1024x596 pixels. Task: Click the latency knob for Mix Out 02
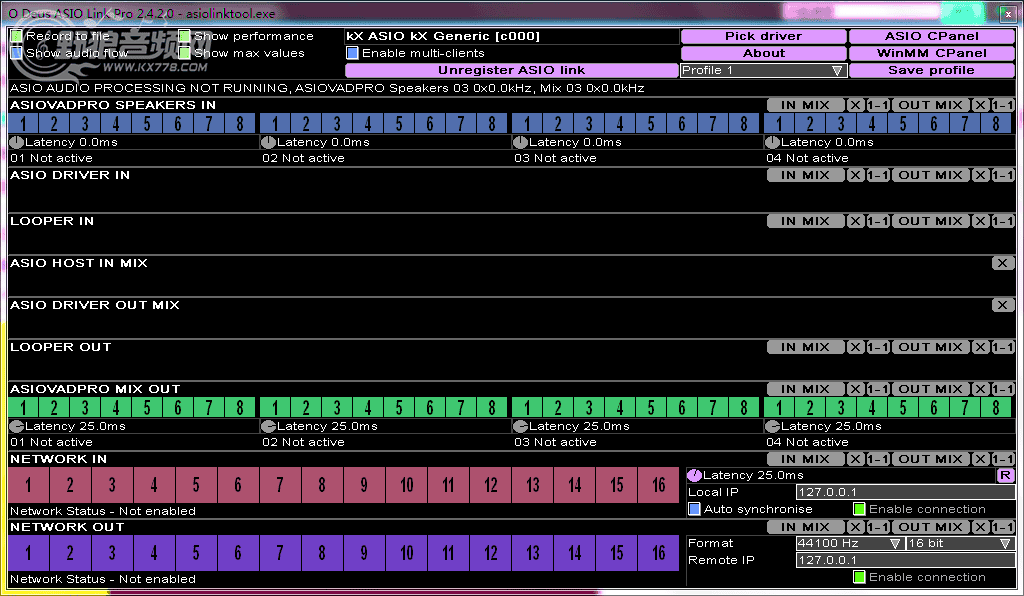[268, 426]
